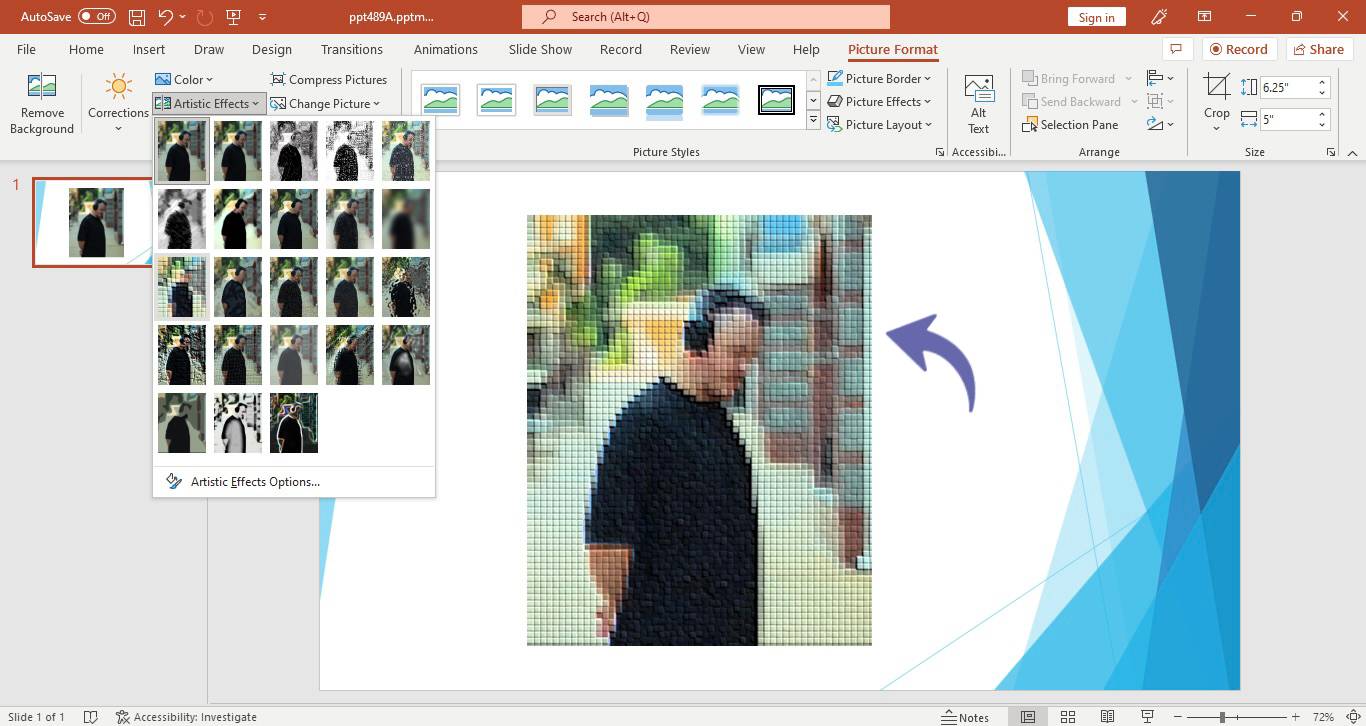This screenshot has width=1366, height=726.
Task: Open Ribbon Display Options icon
Action: (1205, 16)
